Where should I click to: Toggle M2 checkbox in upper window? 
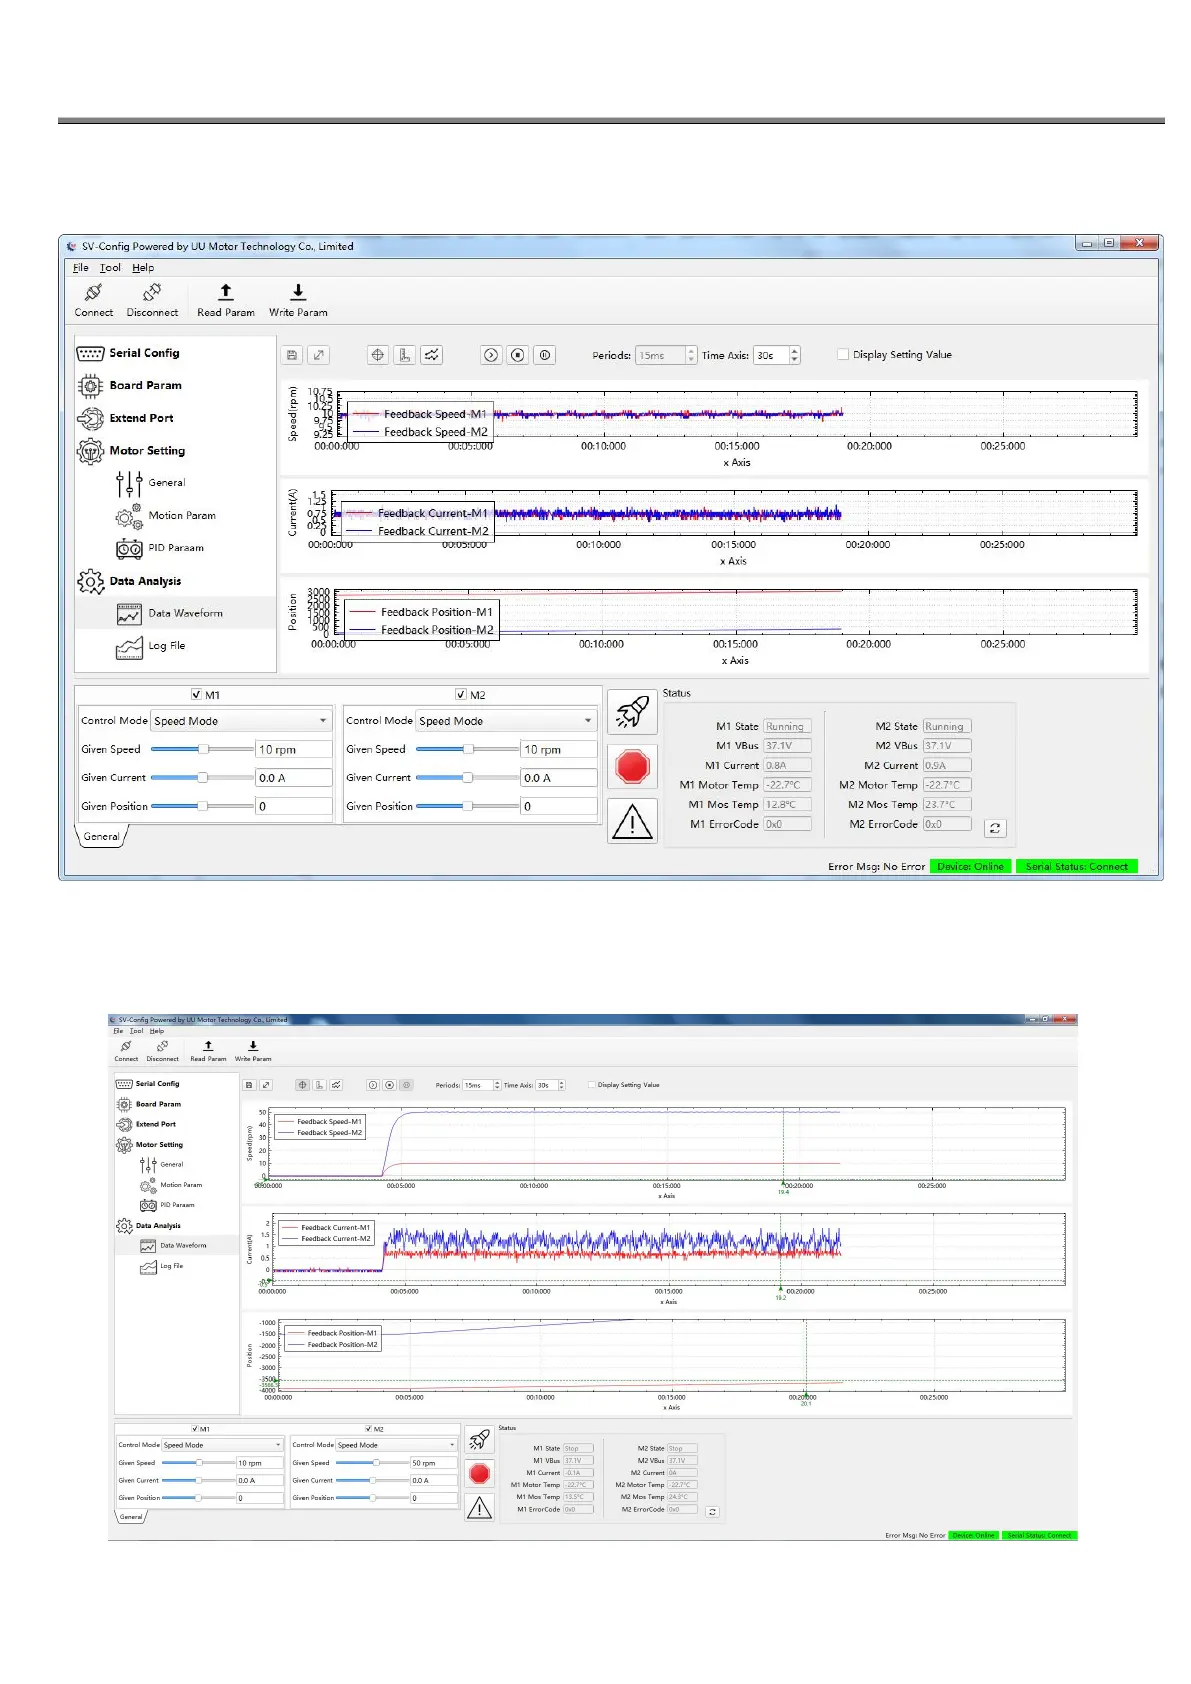pyautogui.click(x=461, y=694)
